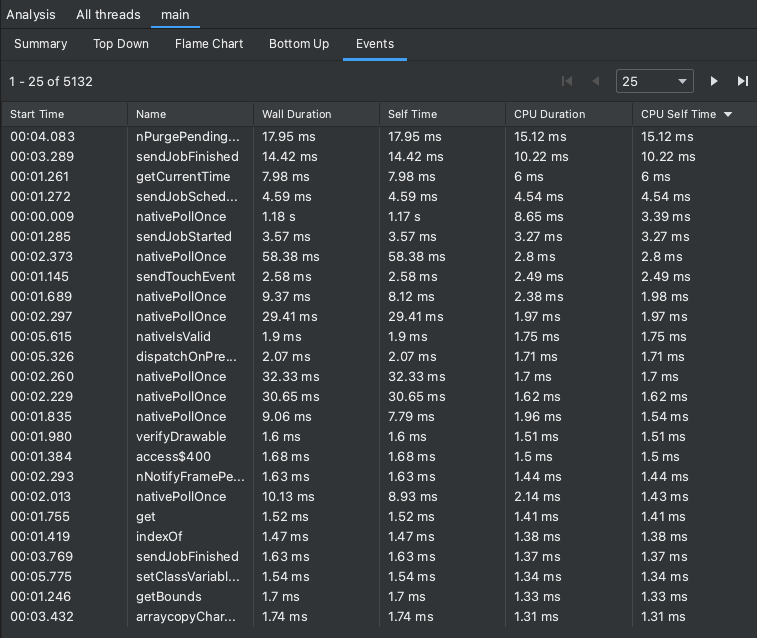Click the CPU Self Time sort arrow

coord(728,115)
